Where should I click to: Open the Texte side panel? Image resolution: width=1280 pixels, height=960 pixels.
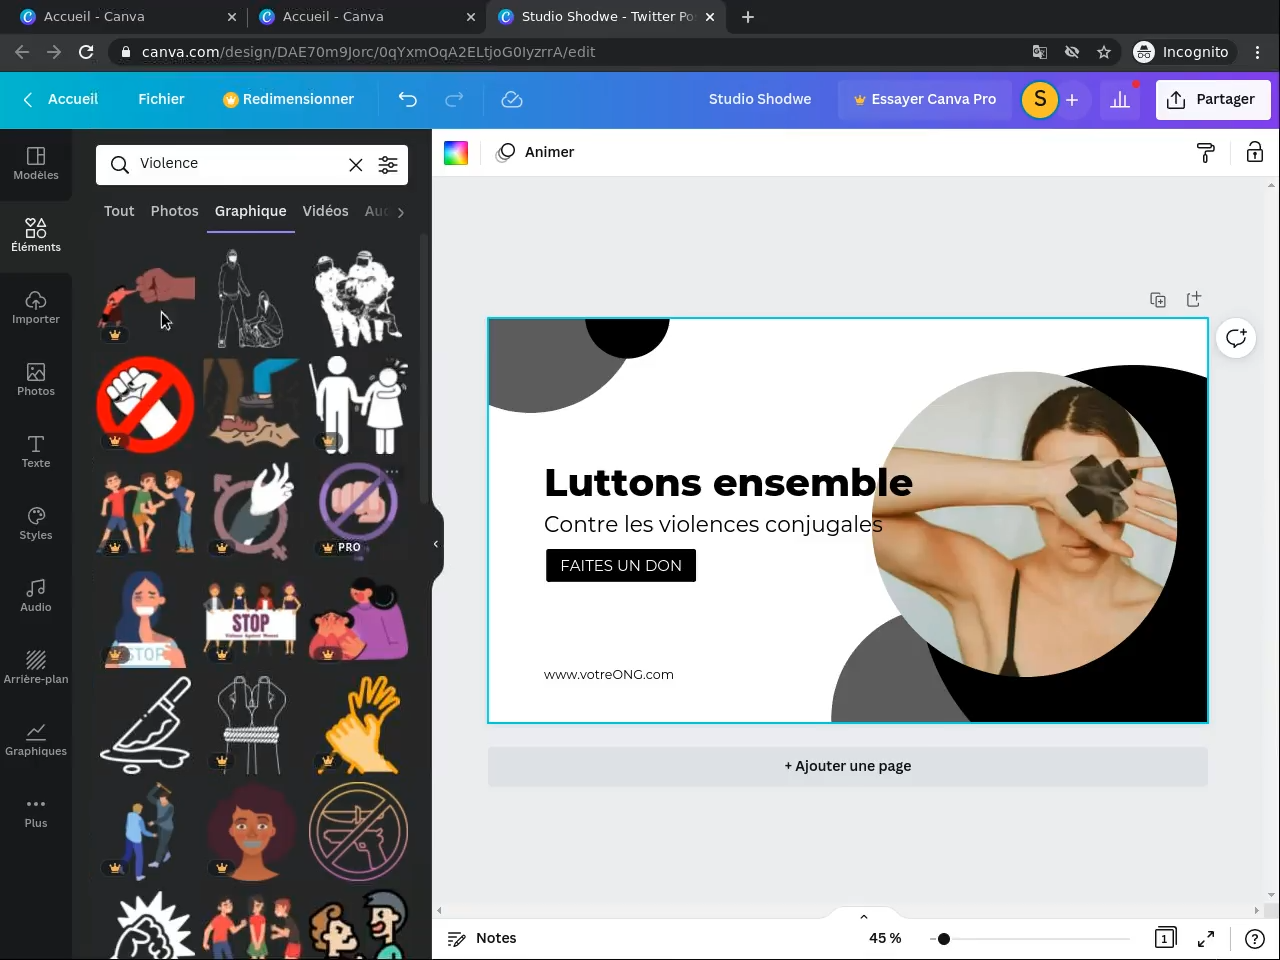click(36, 451)
